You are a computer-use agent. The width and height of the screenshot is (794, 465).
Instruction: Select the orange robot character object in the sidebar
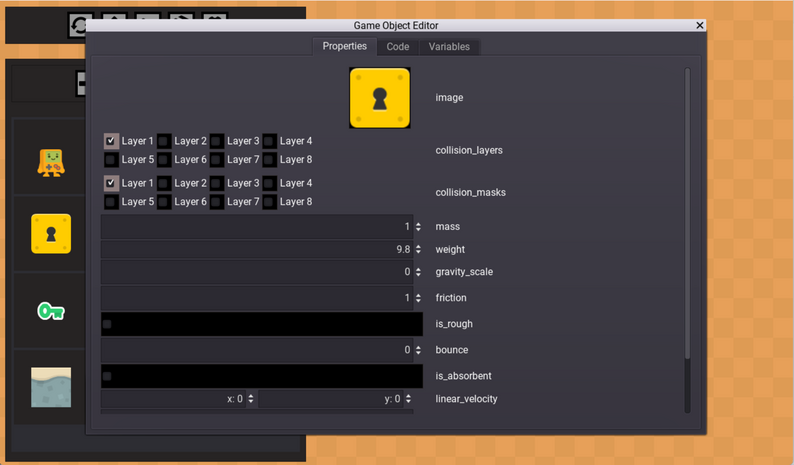(x=51, y=163)
